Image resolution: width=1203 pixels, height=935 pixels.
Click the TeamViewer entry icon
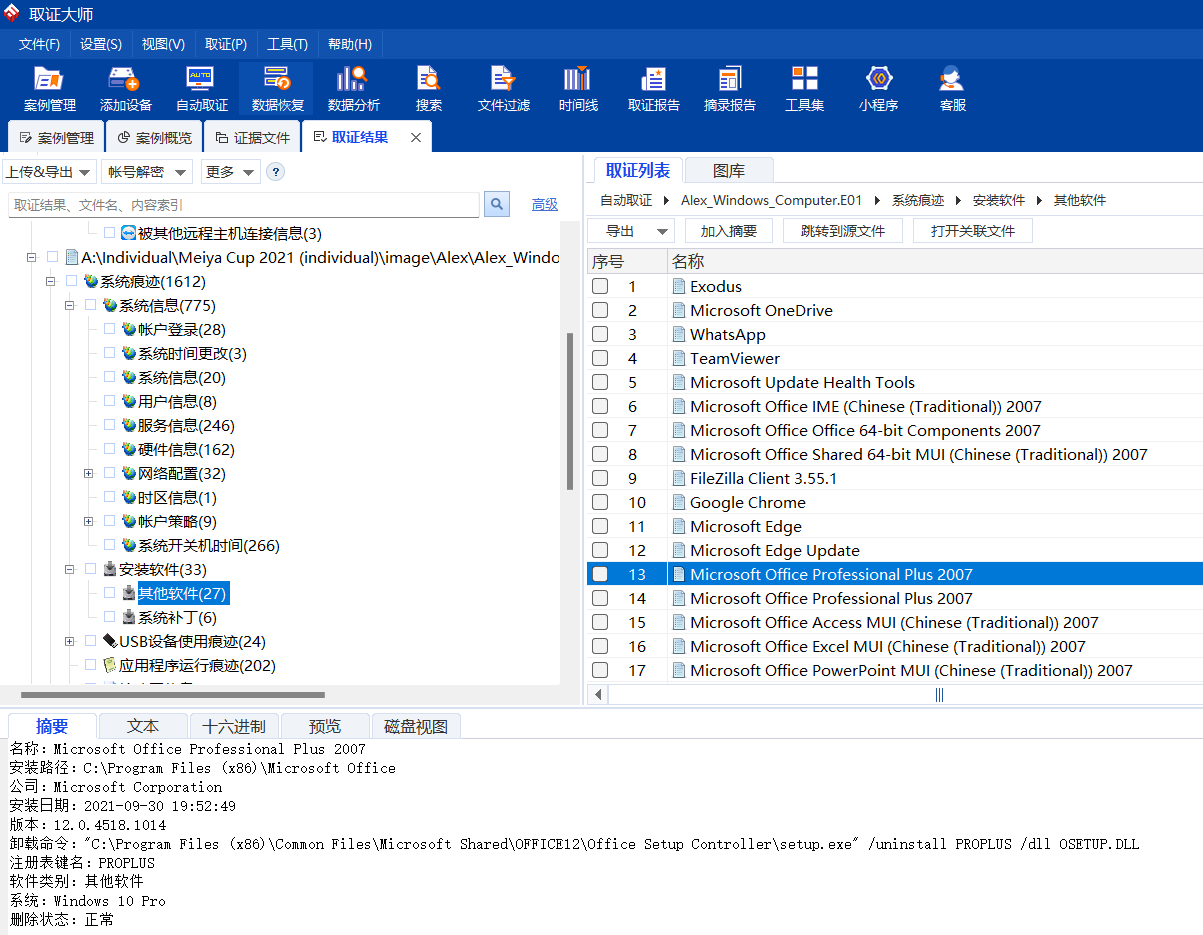[679, 358]
